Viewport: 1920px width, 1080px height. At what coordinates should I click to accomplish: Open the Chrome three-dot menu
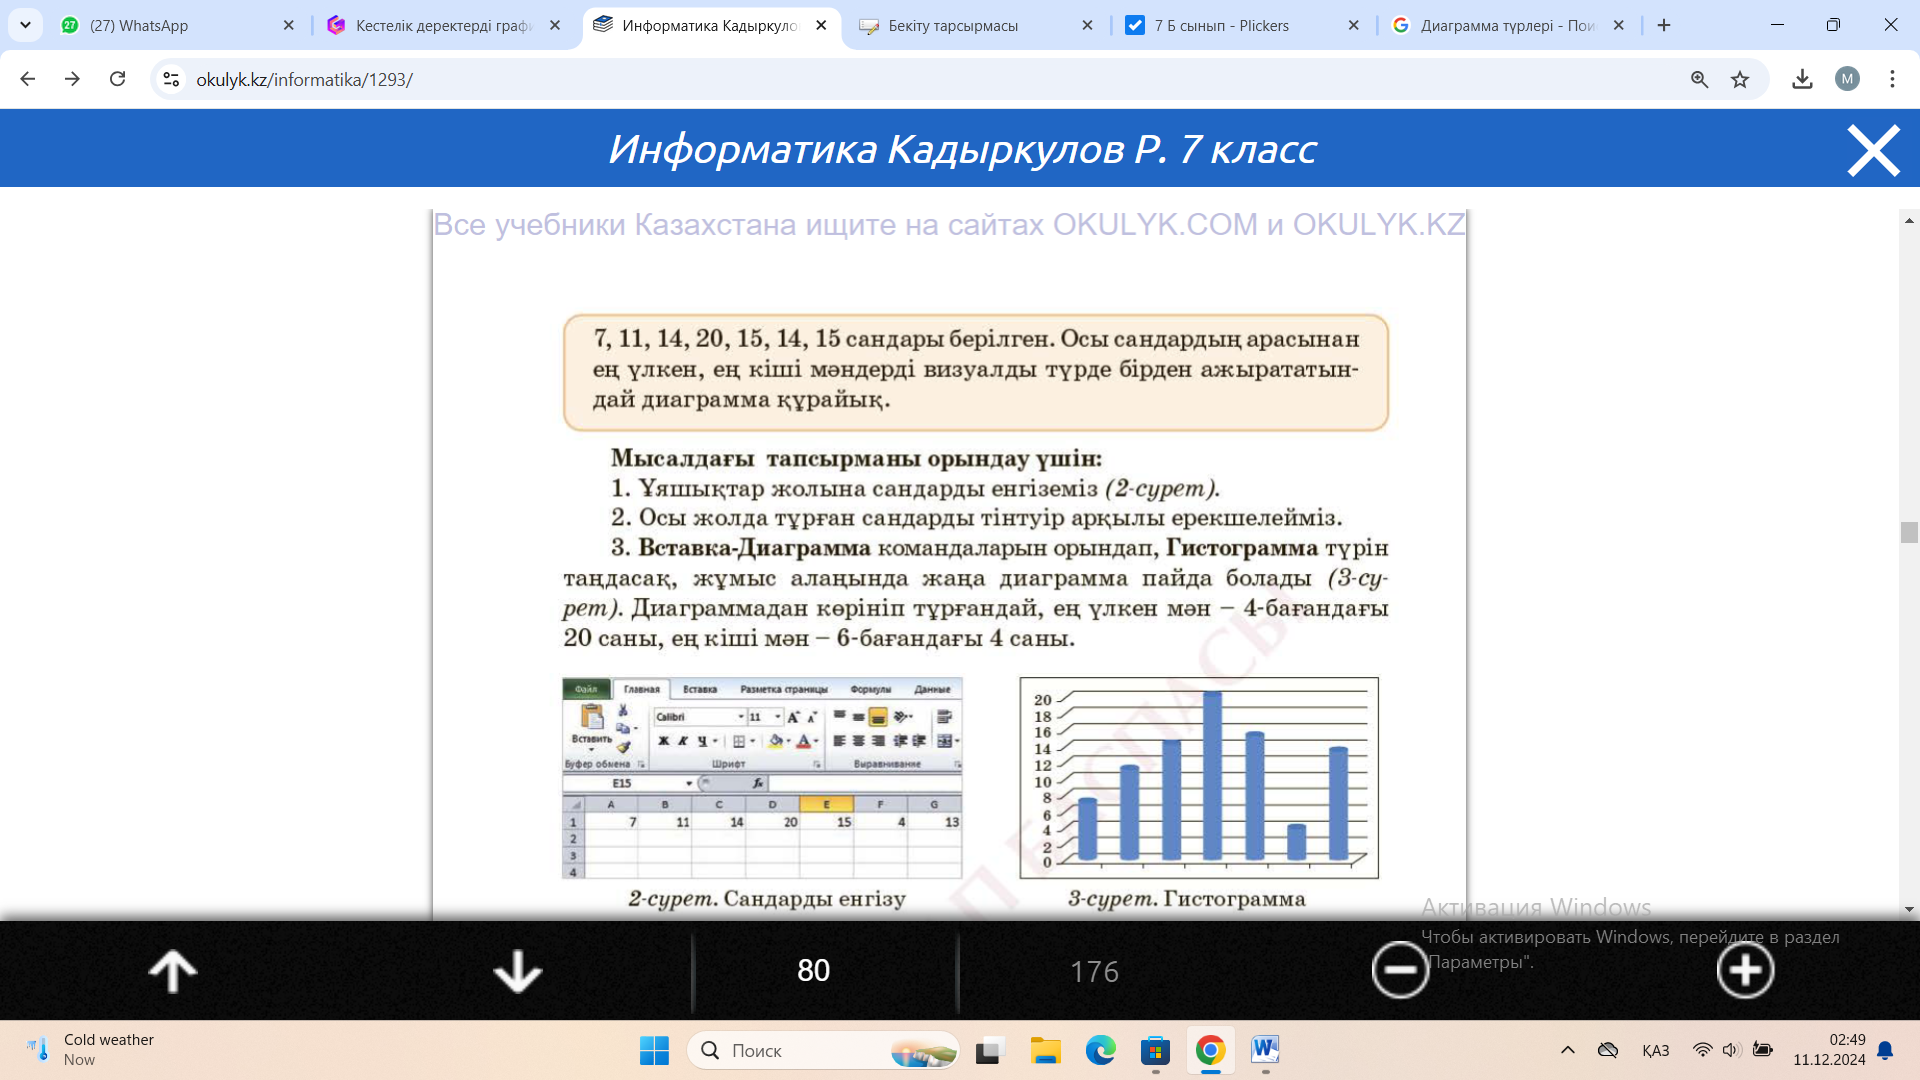click(x=1892, y=79)
